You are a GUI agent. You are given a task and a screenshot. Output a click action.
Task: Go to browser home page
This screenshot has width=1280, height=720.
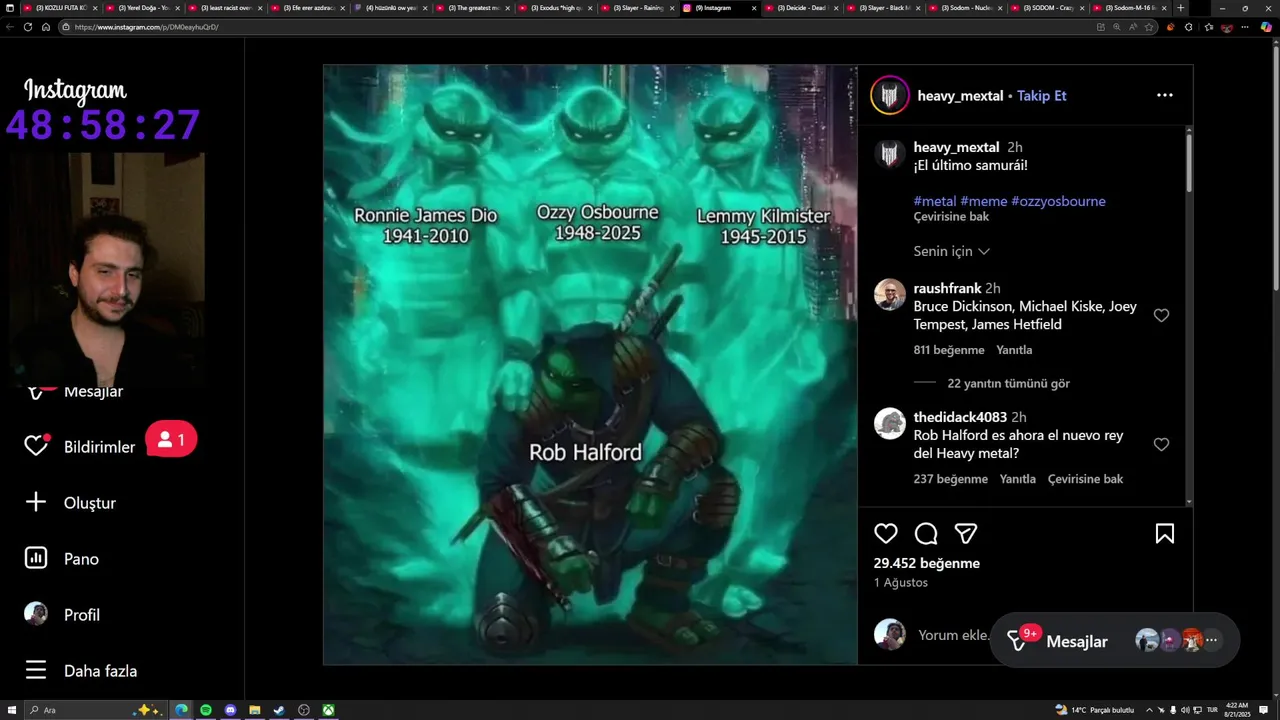click(46, 27)
